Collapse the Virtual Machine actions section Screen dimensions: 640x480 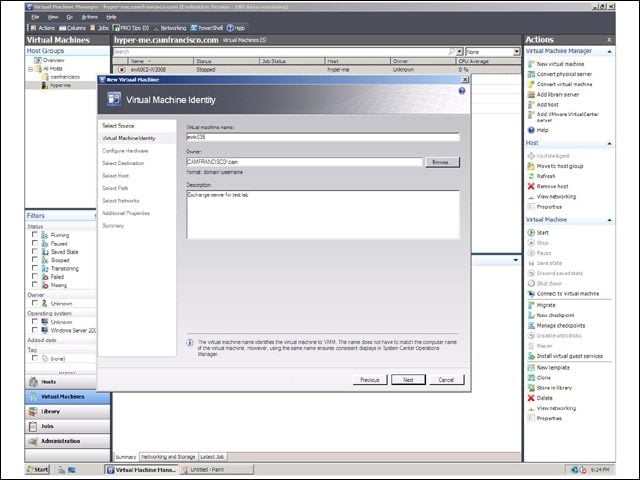(609, 220)
